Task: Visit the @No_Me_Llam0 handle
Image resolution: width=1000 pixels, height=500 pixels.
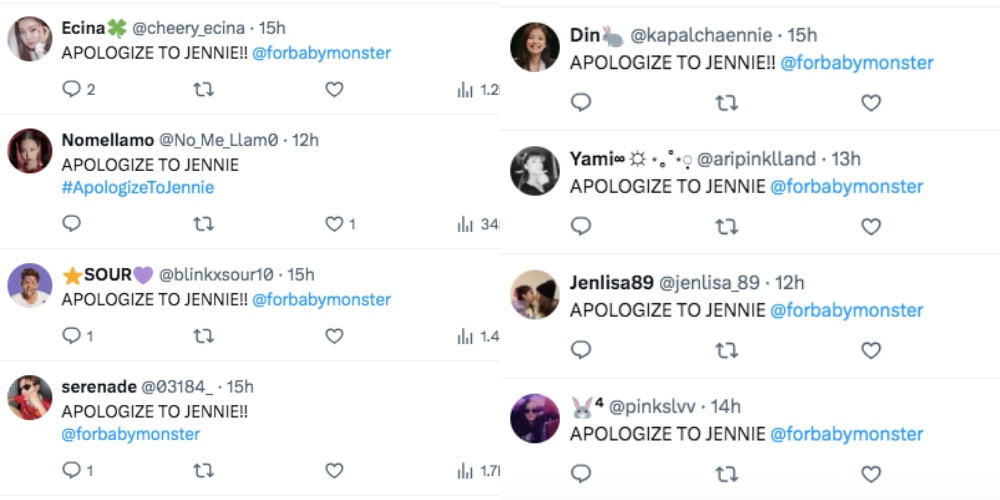Action: [x=218, y=140]
